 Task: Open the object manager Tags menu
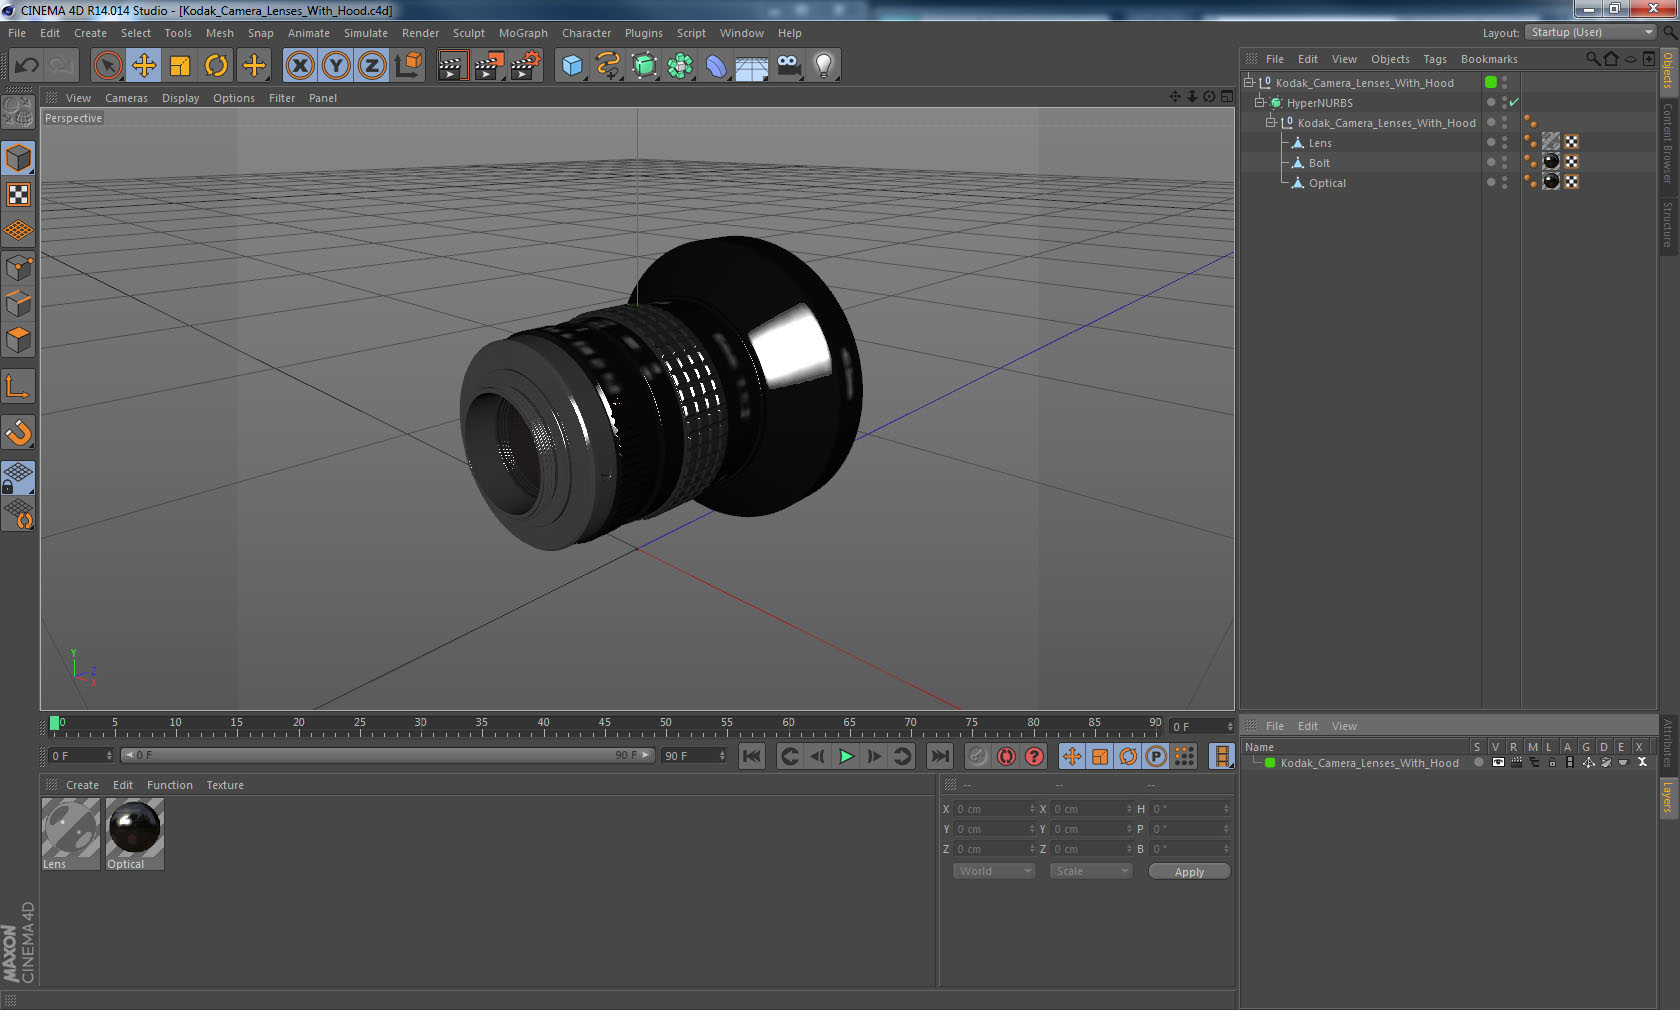pyautogui.click(x=1435, y=59)
